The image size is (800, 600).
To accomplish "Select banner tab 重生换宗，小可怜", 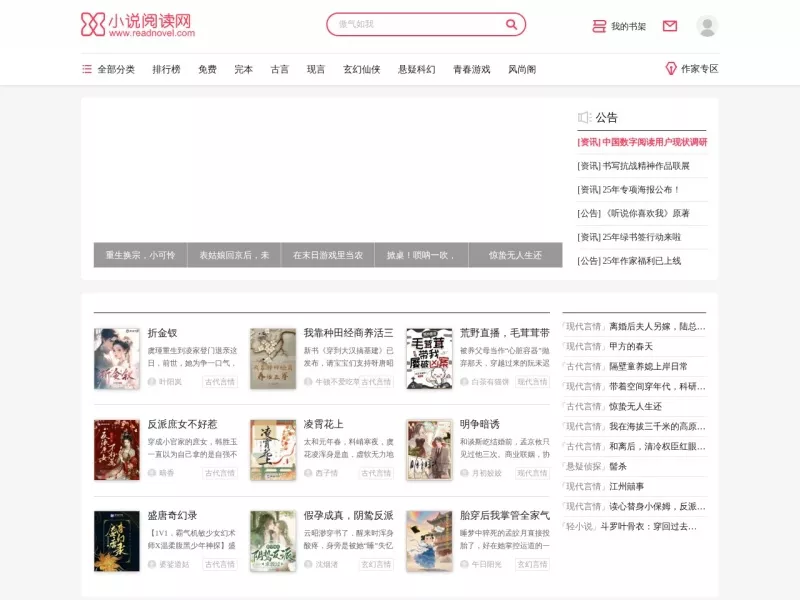I will [x=140, y=255].
